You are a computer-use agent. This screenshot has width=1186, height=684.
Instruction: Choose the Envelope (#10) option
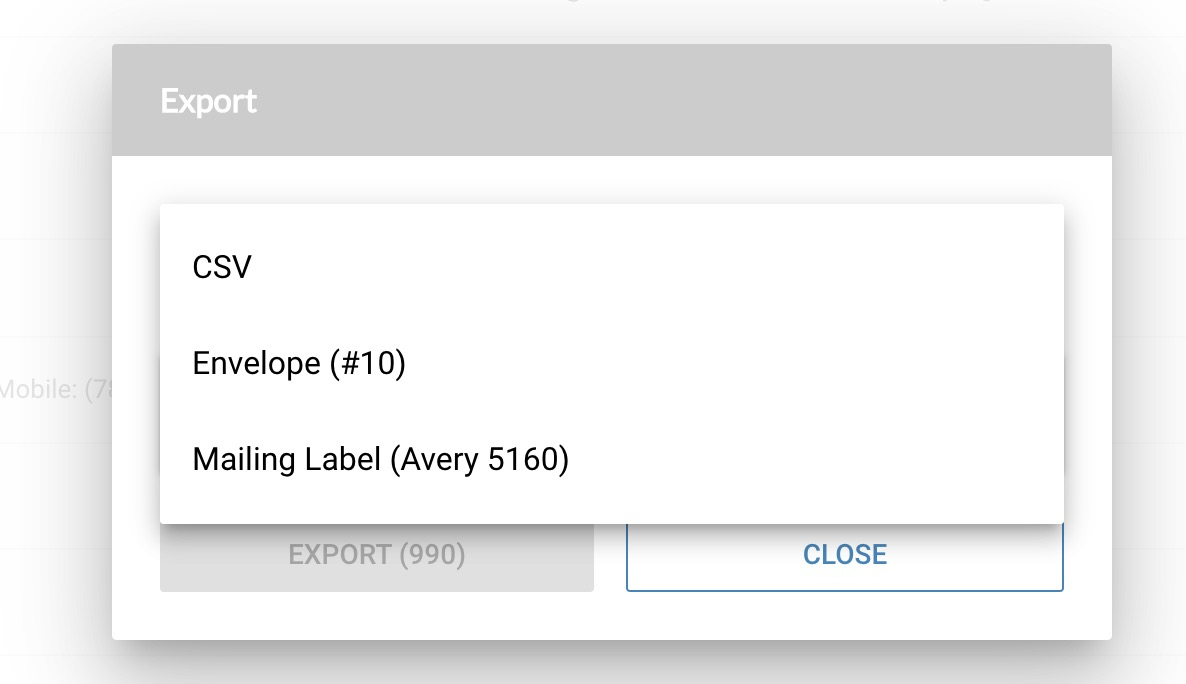pyautogui.click(x=611, y=363)
